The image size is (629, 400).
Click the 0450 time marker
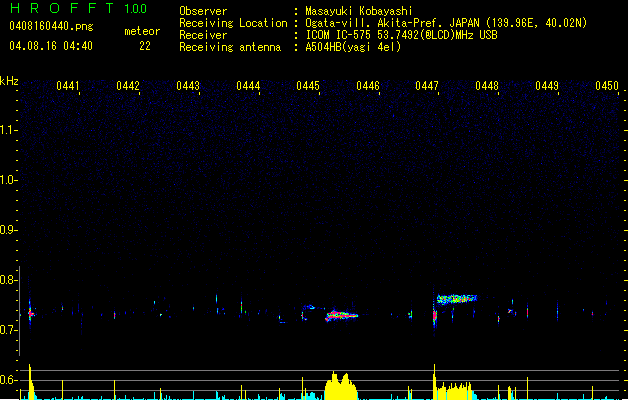(607, 86)
